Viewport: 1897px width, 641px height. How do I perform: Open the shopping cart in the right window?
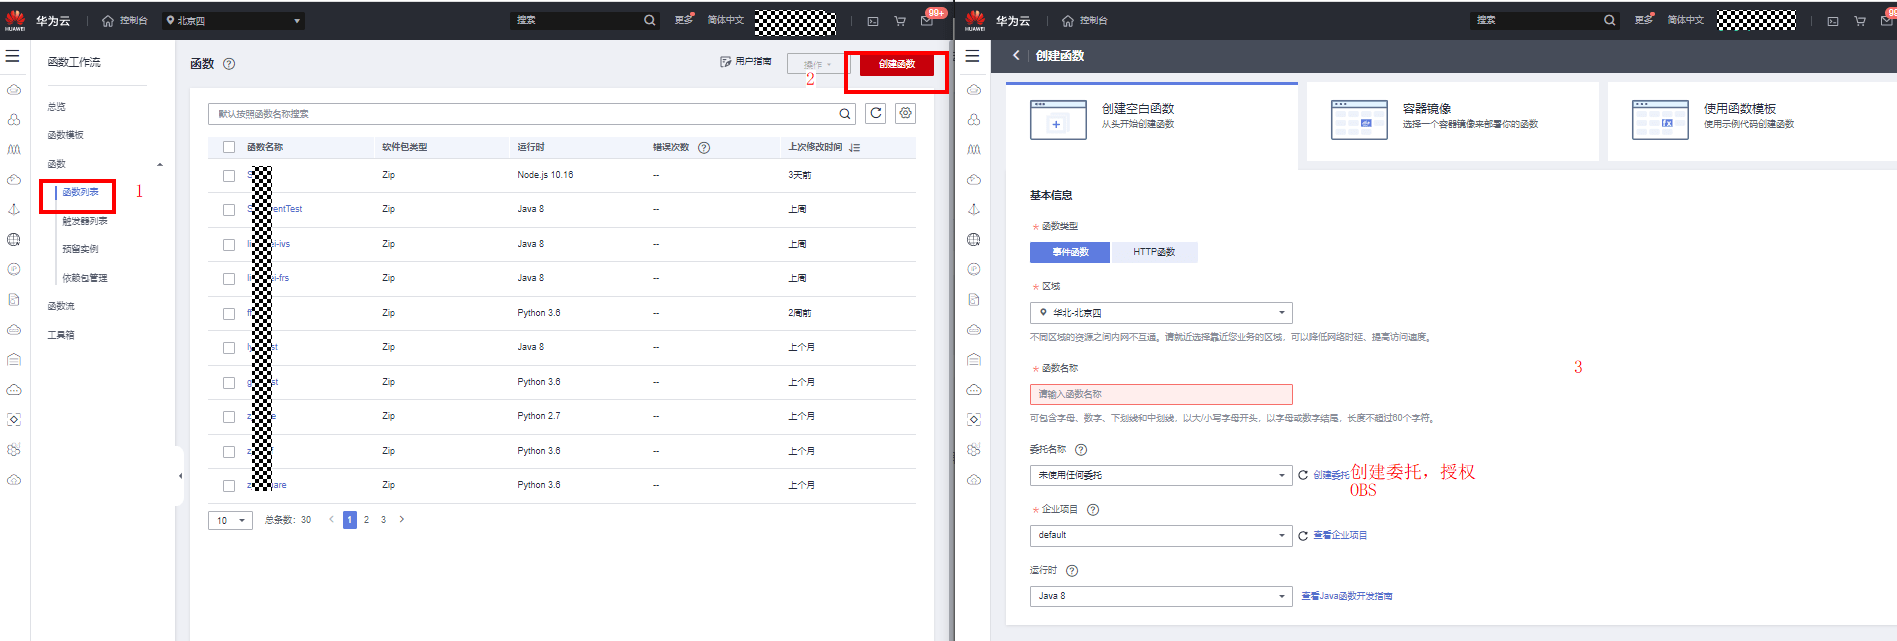pyautogui.click(x=1860, y=21)
